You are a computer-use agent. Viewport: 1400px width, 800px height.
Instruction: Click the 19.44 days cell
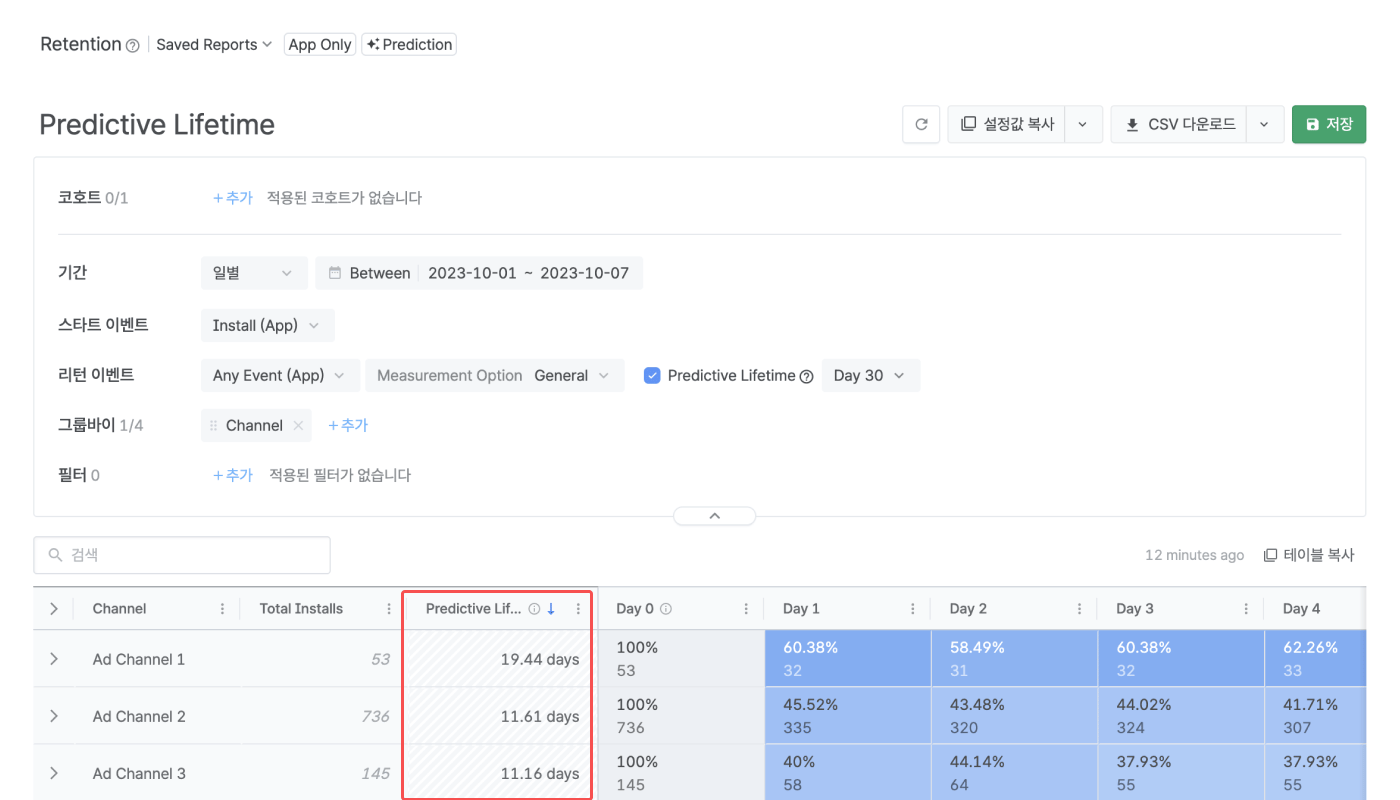496,659
